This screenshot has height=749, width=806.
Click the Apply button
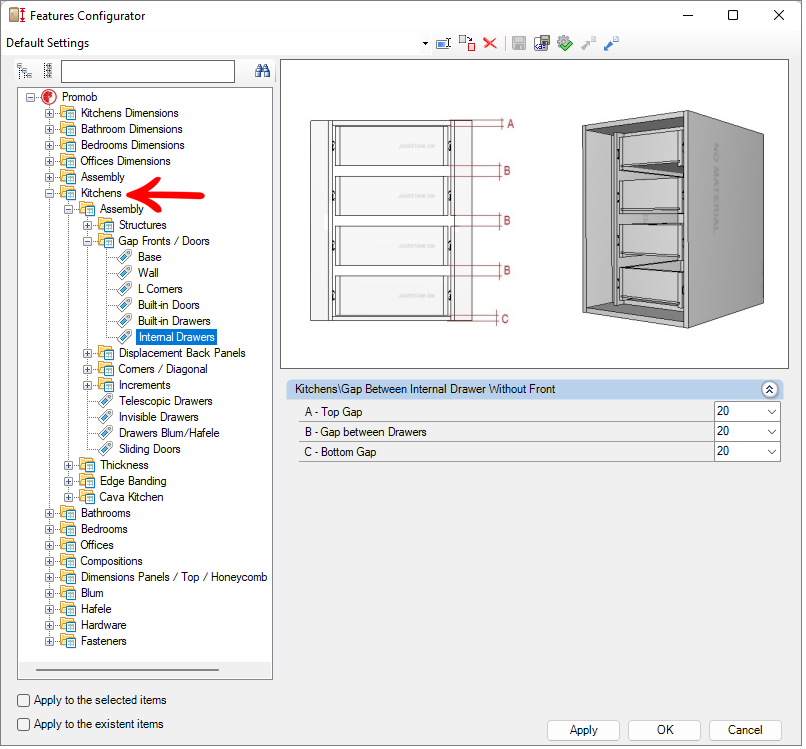tap(583, 730)
